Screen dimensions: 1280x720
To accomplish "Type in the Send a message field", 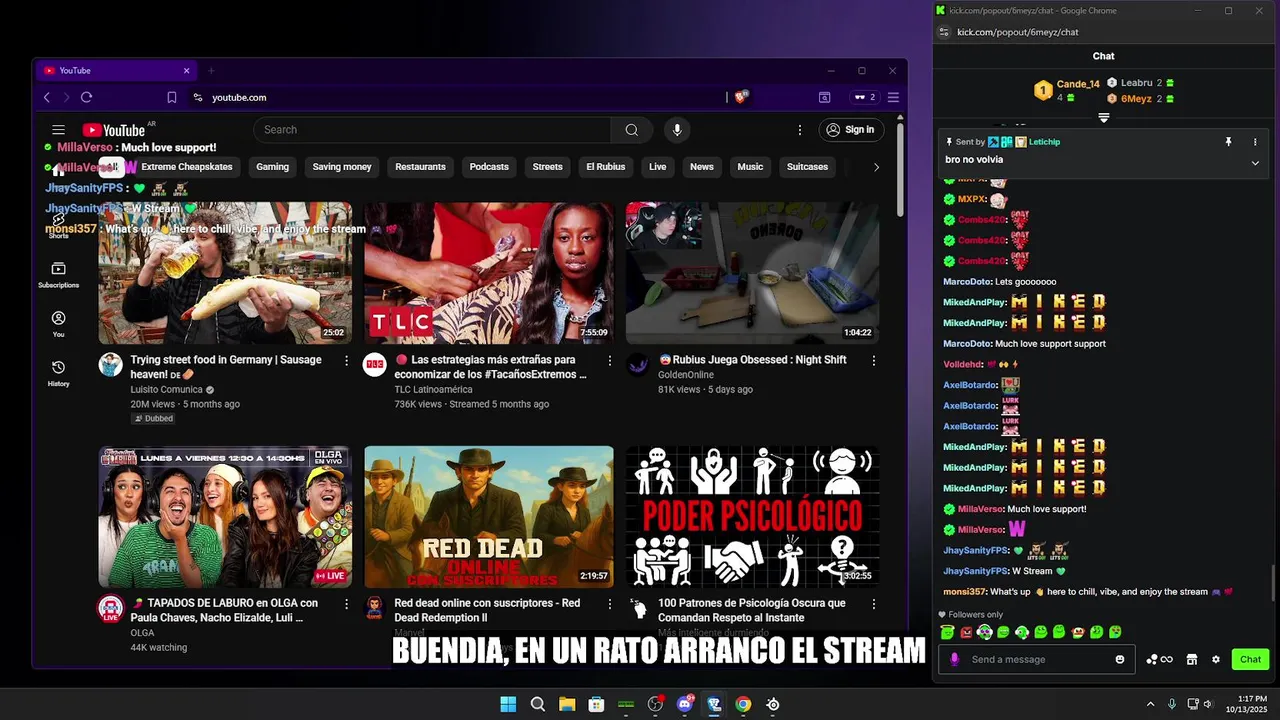I will point(1037,660).
